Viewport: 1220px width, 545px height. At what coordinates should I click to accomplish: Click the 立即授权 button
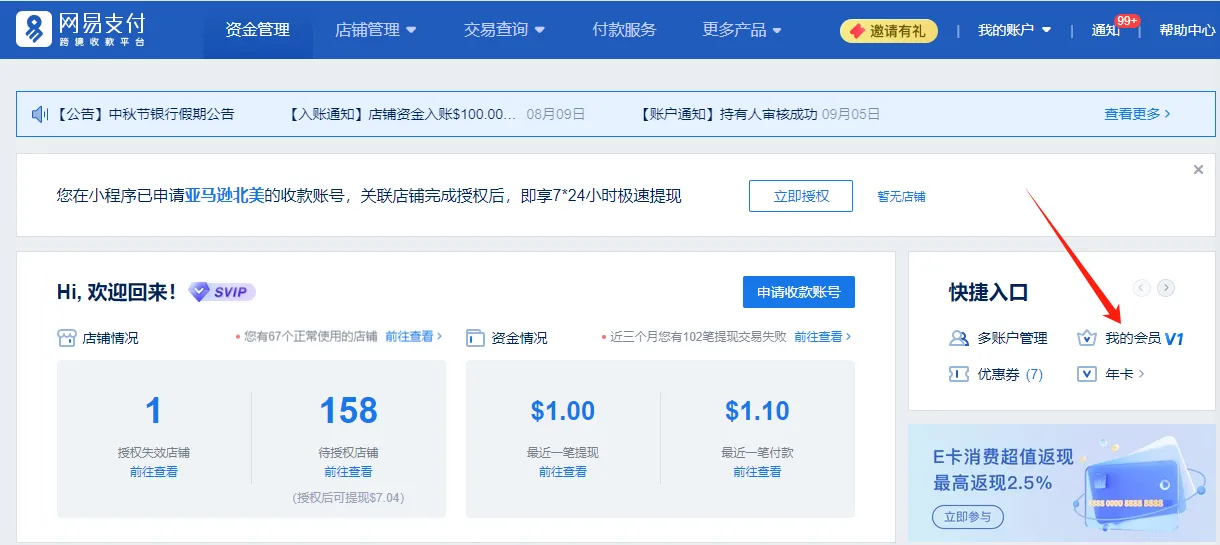[x=801, y=196]
